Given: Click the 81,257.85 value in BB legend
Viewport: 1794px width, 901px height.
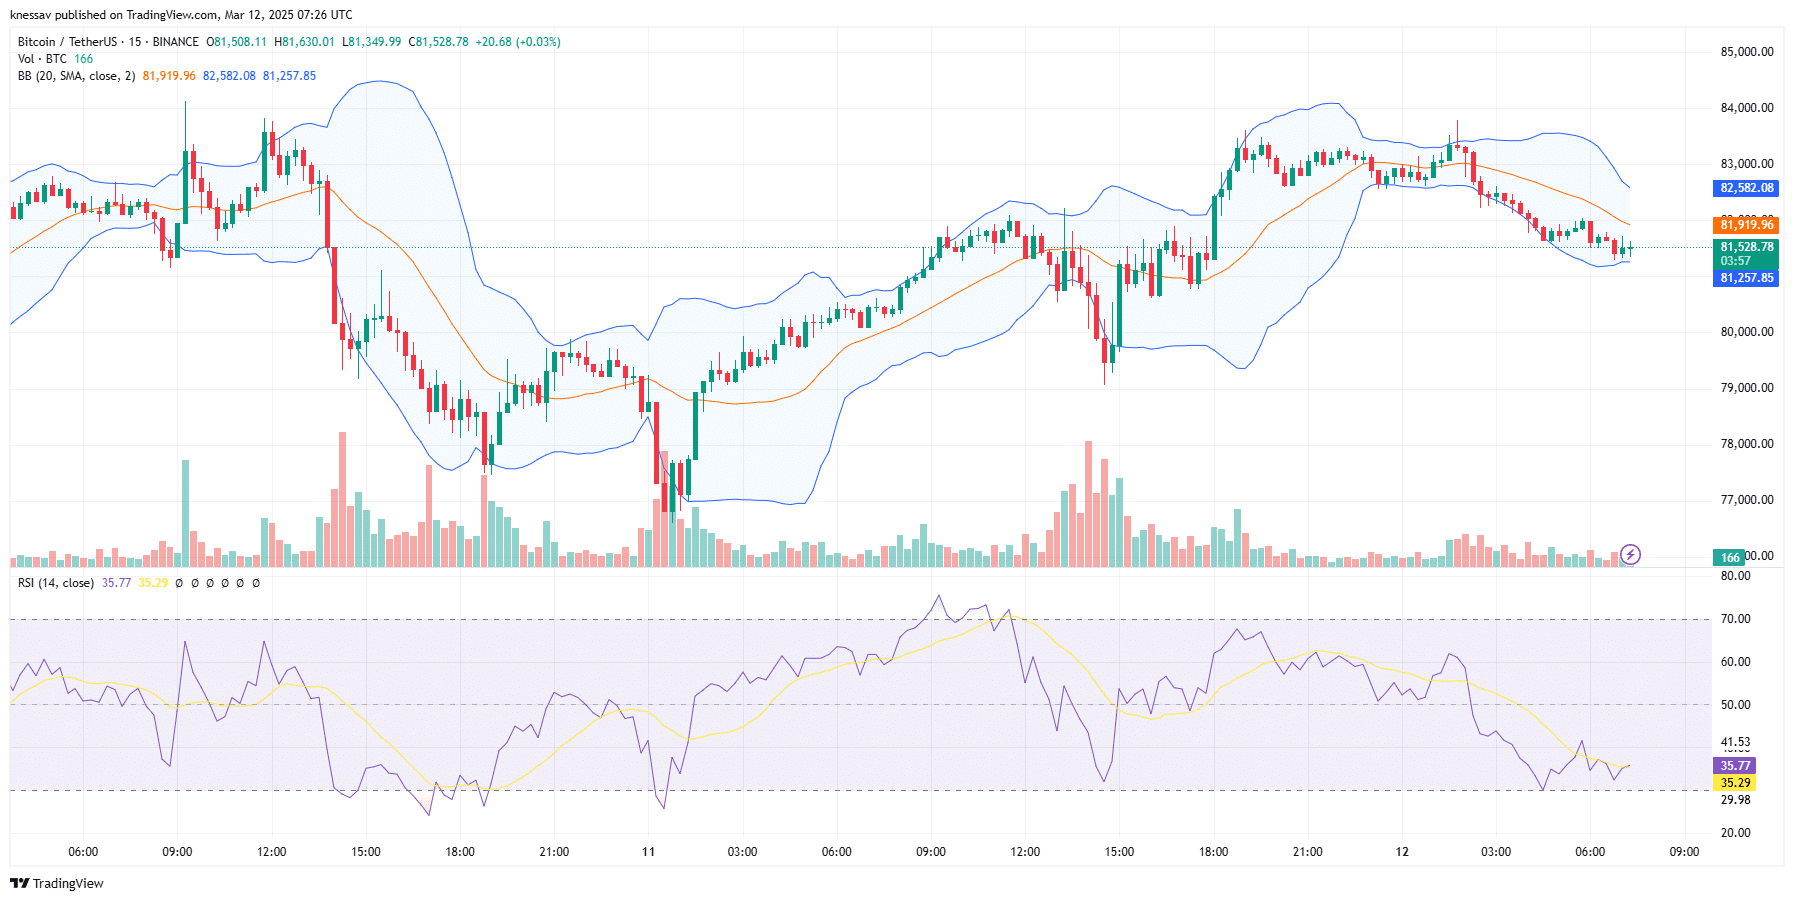Looking at the screenshot, I should click(x=289, y=76).
